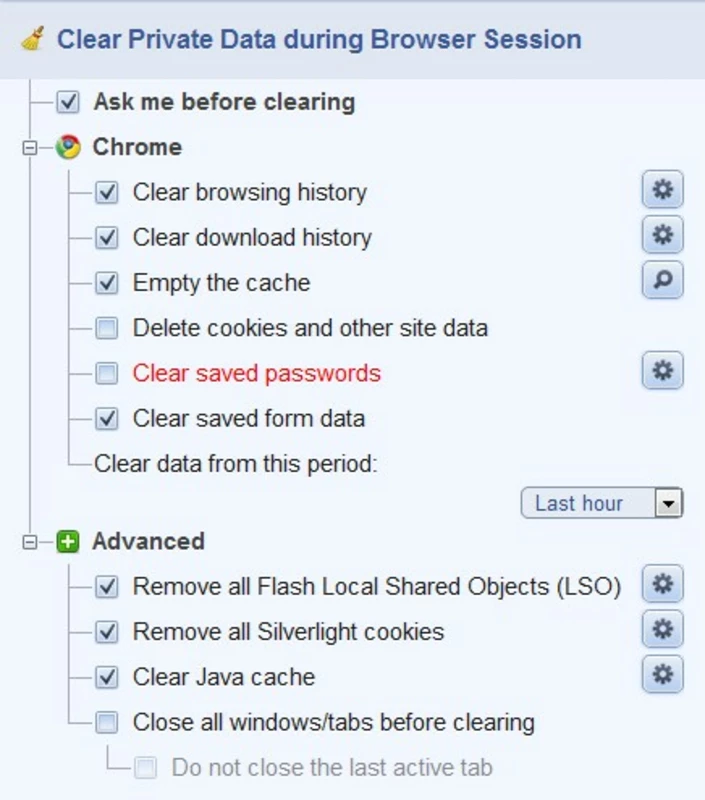Open gear settings for Clear browsing history
Screen dimensions: 705x800
(662, 190)
